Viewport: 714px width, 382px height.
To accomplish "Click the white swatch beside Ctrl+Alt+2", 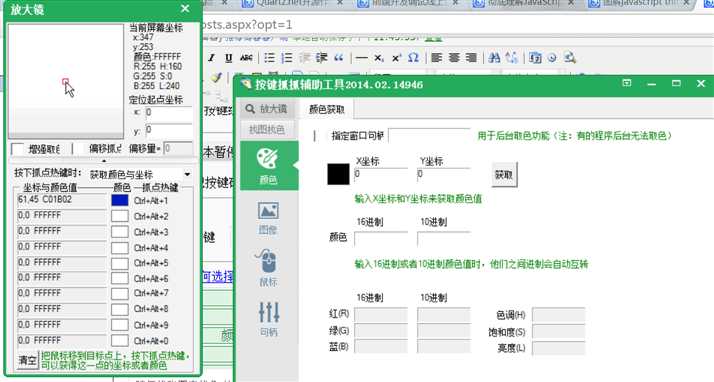I will 120,216.
